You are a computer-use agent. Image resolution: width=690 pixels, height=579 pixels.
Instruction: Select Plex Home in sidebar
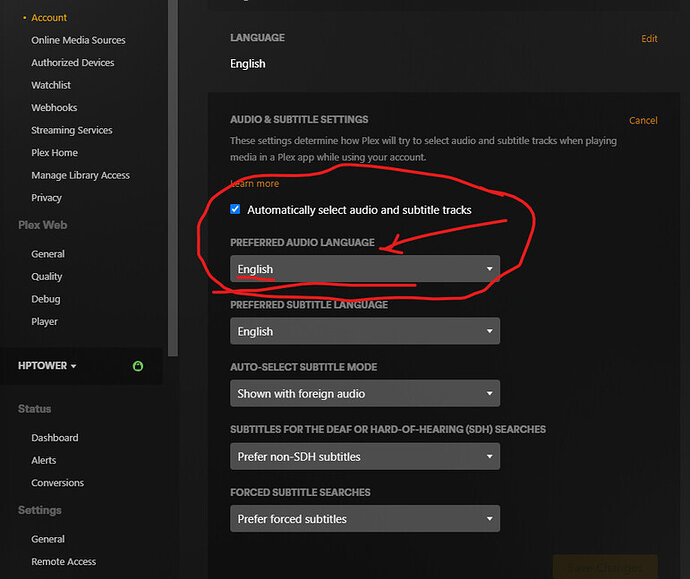pos(55,153)
